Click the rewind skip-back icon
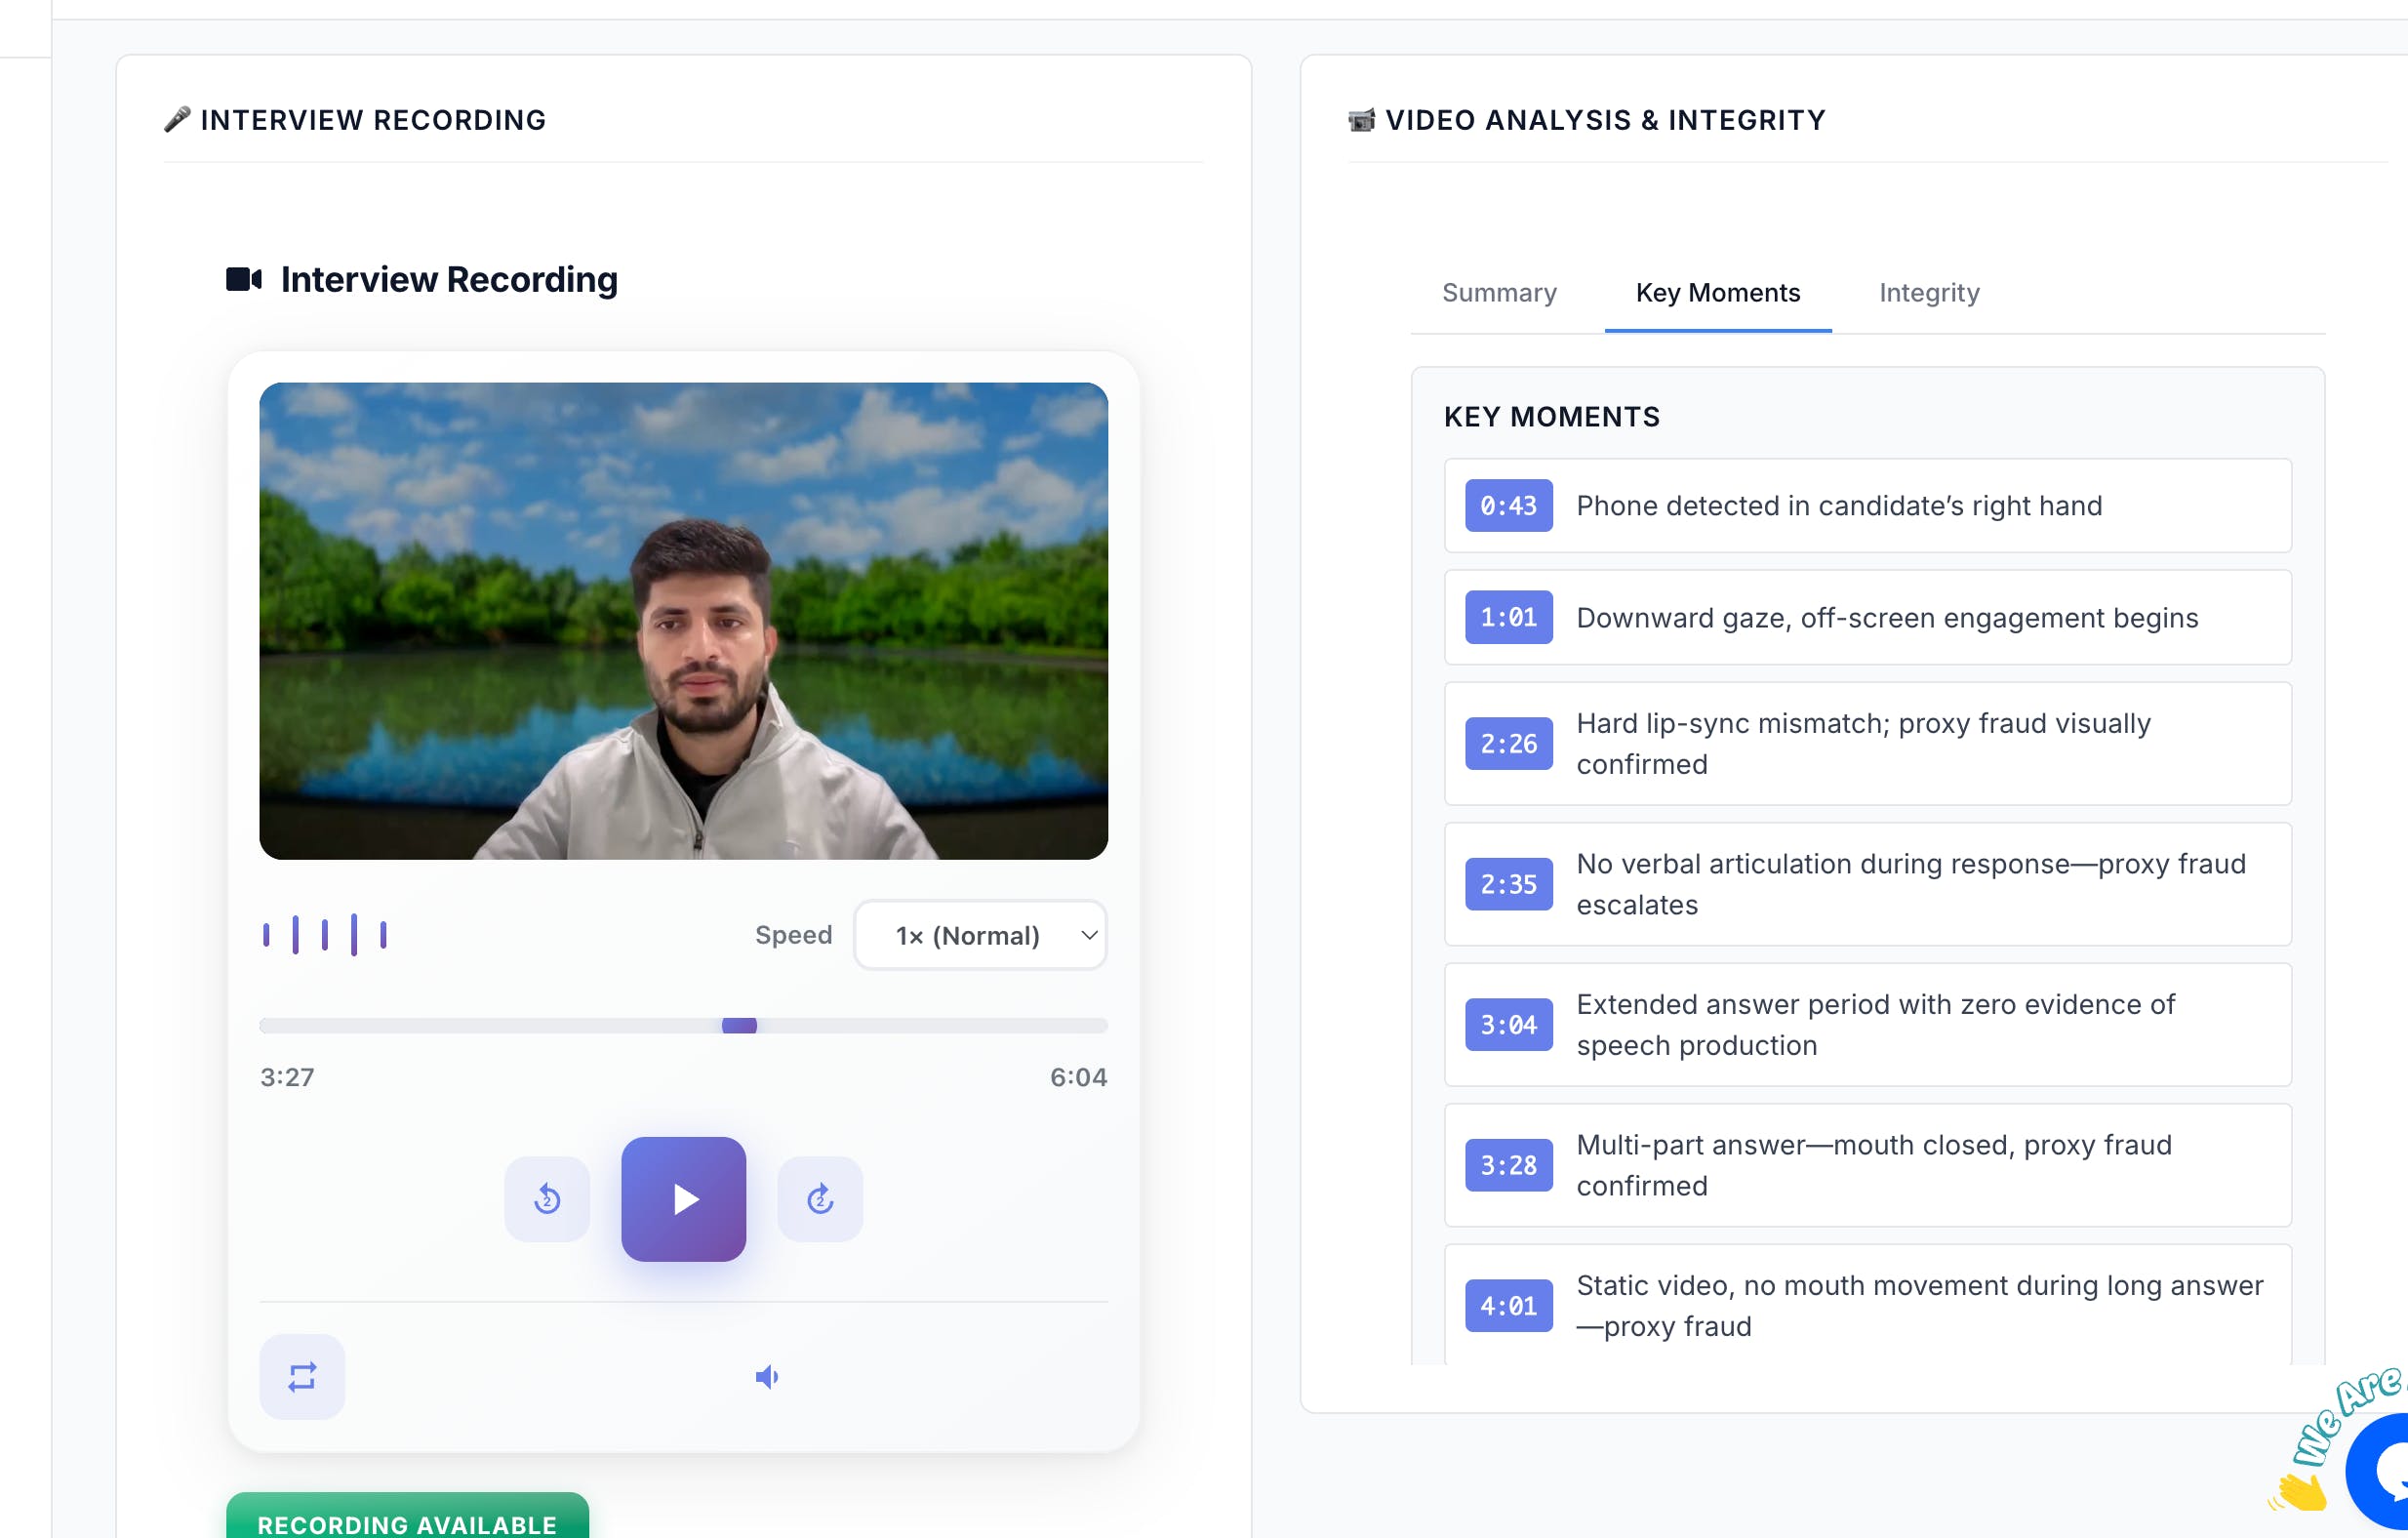Screen dimensions: 2408x1538 pos(547,1198)
